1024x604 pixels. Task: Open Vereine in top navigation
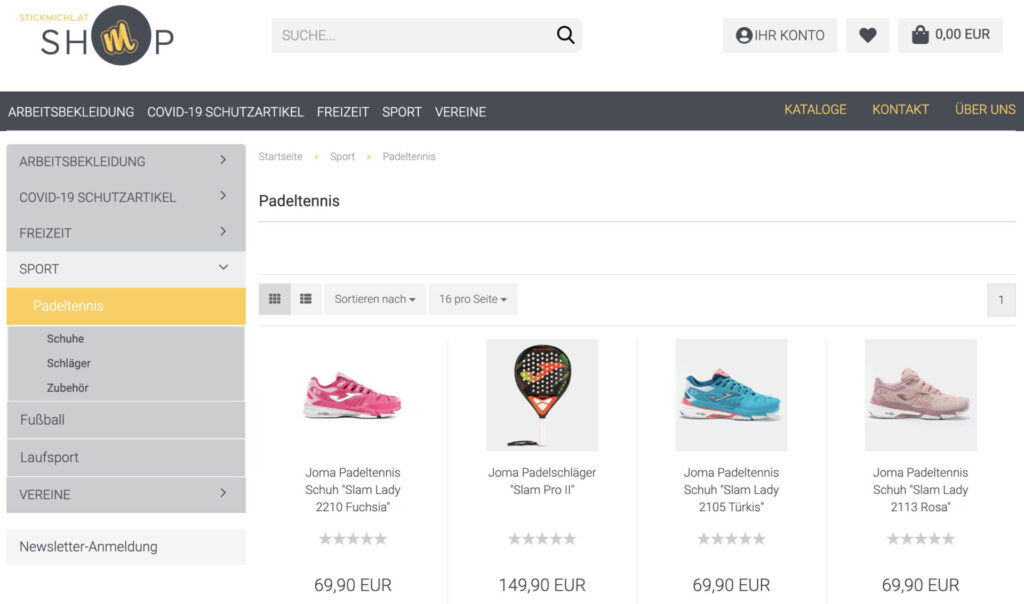click(x=460, y=112)
